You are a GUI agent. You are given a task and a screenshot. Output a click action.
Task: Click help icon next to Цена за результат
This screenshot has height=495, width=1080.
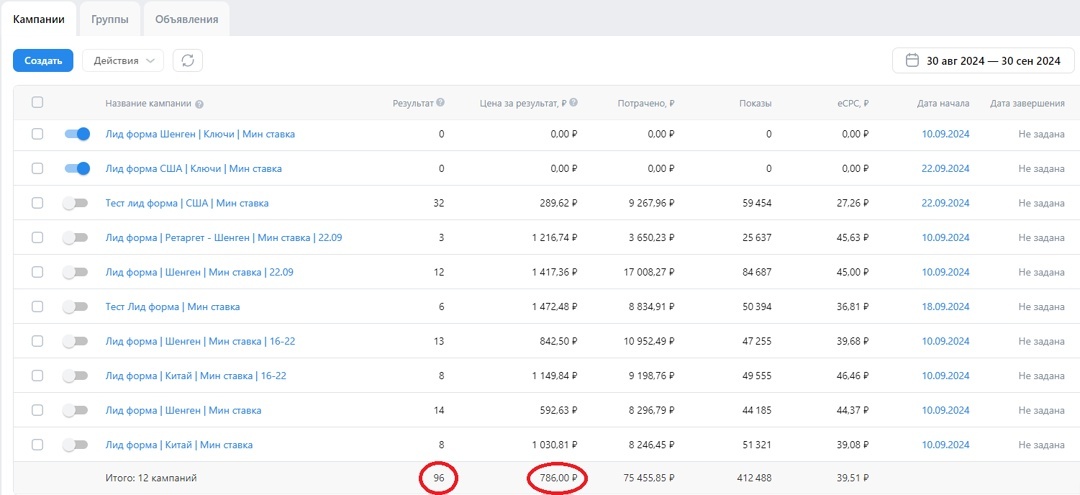573,103
